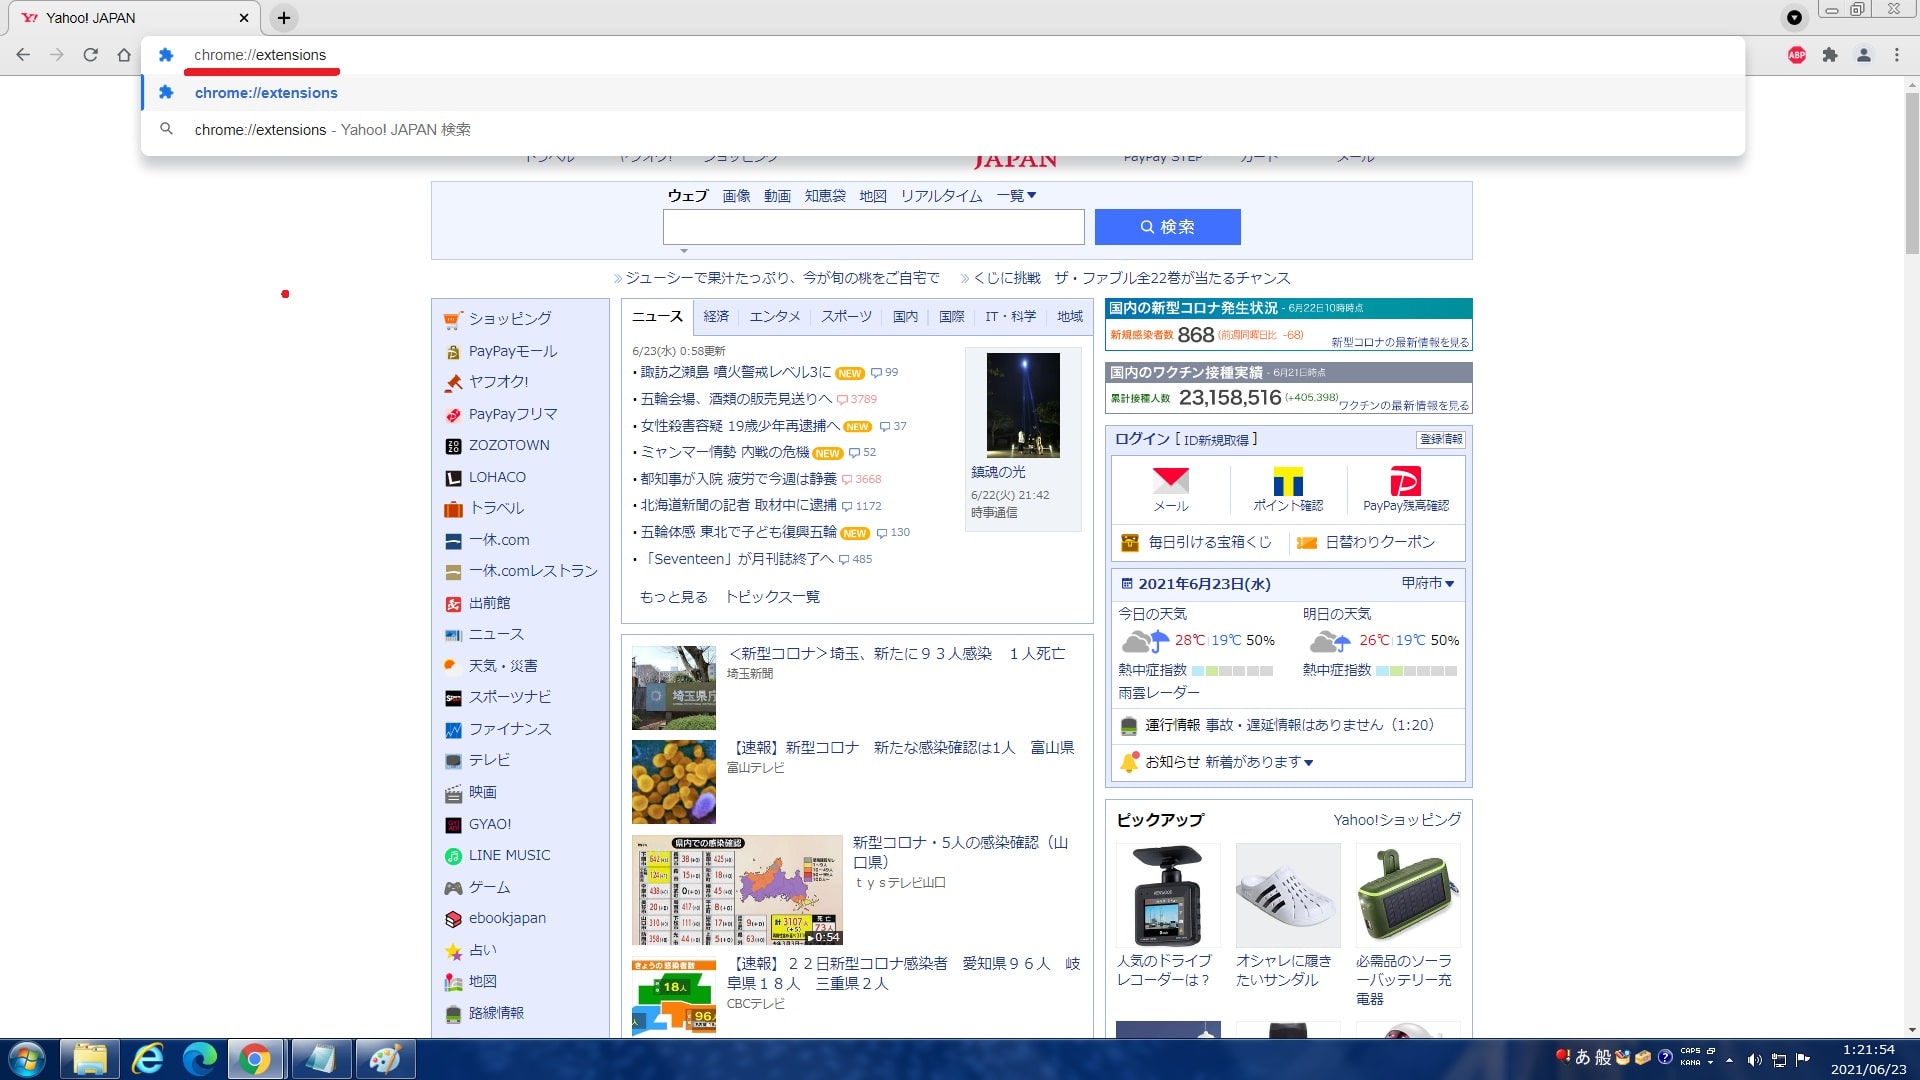Open the 経済 news tab

pyautogui.click(x=716, y=316)
